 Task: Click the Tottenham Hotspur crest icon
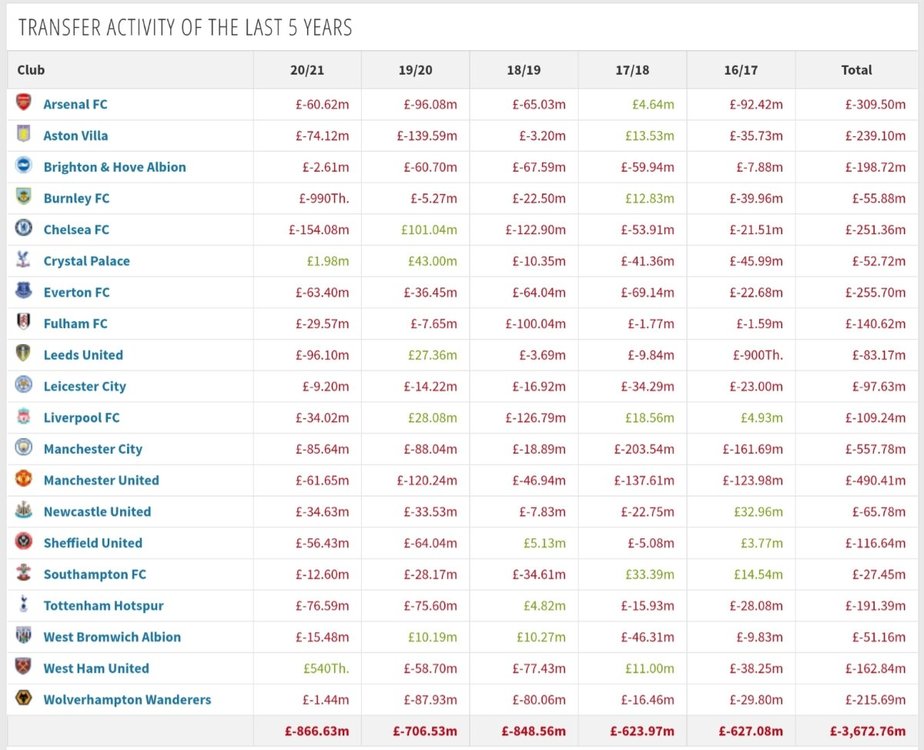pos(24,603)
